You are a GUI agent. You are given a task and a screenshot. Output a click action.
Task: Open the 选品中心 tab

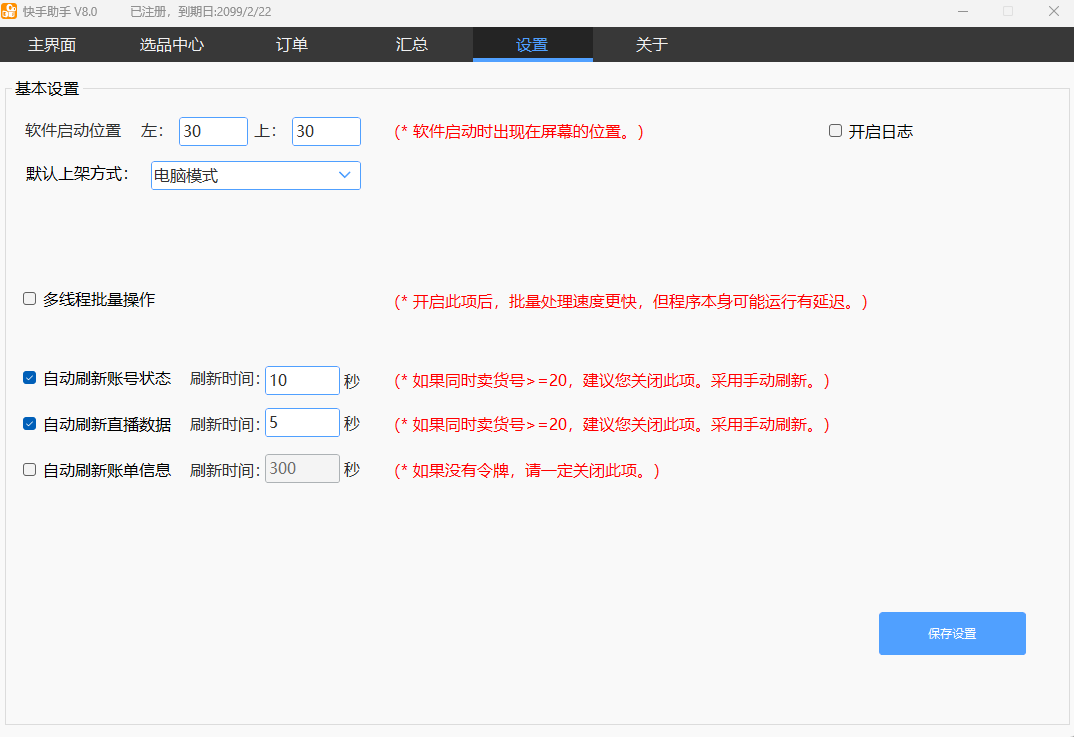pyautogui.click(x=172, y=45)
